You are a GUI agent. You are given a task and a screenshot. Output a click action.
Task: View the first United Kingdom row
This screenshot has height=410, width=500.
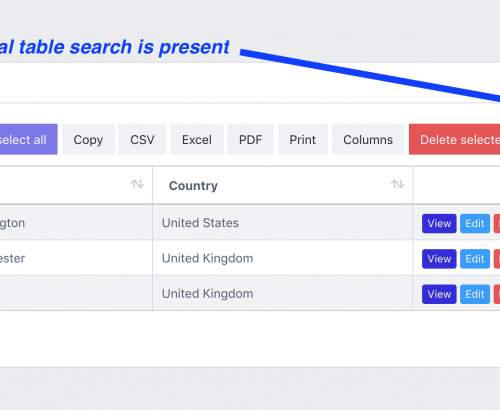[439, 259]
